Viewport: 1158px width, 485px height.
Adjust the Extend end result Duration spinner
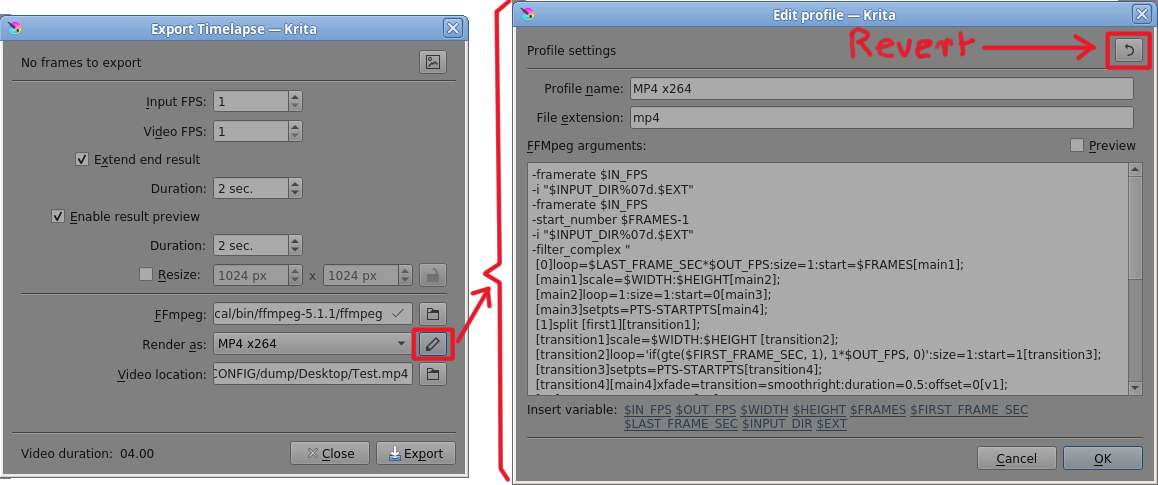(x=295, y=189)
